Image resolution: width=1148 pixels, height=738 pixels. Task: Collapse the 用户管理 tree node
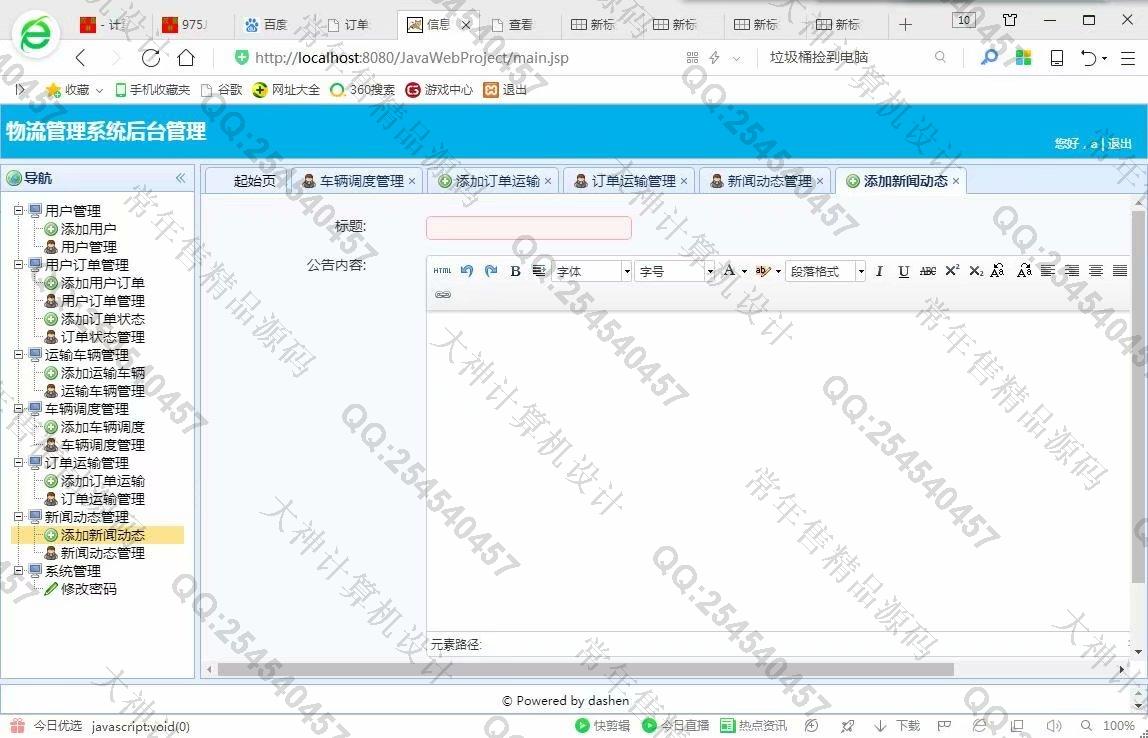[18, 211]
